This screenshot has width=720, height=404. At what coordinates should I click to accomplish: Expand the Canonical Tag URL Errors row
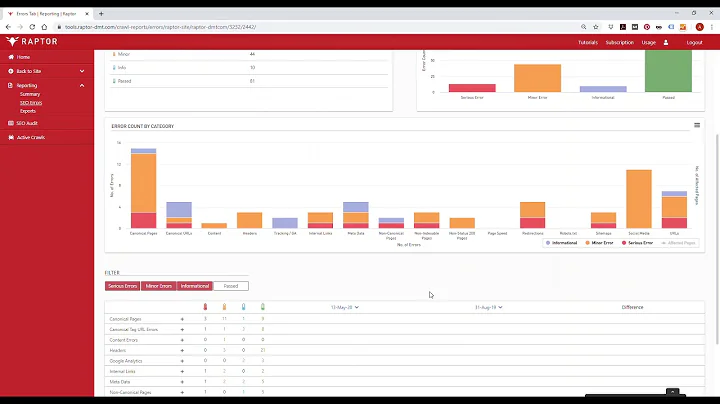tap(182, 330)
